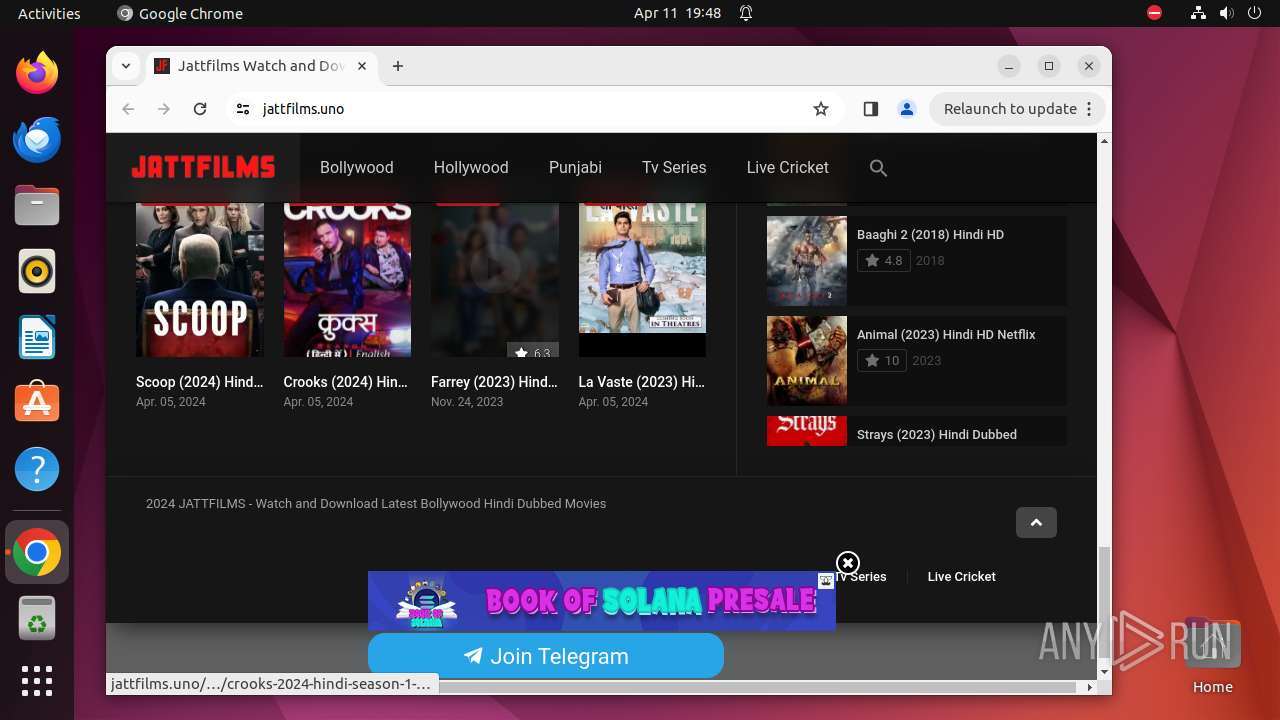Click the scroll-to-top arrow button

[x=1036, y=522]
